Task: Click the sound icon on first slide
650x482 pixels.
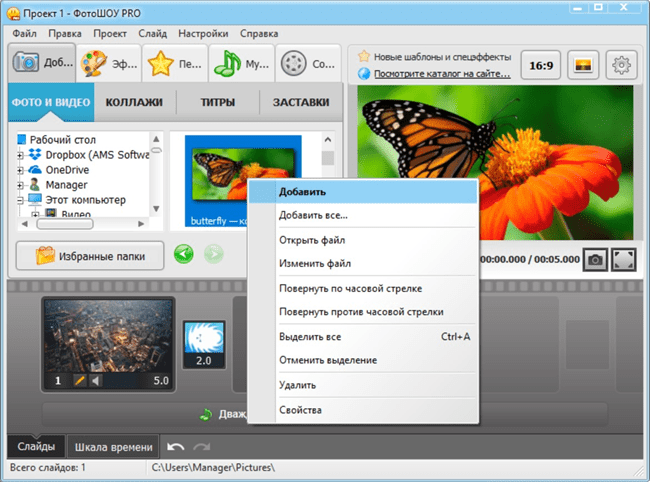Action: pyautogui.click(x=97, y=381)
